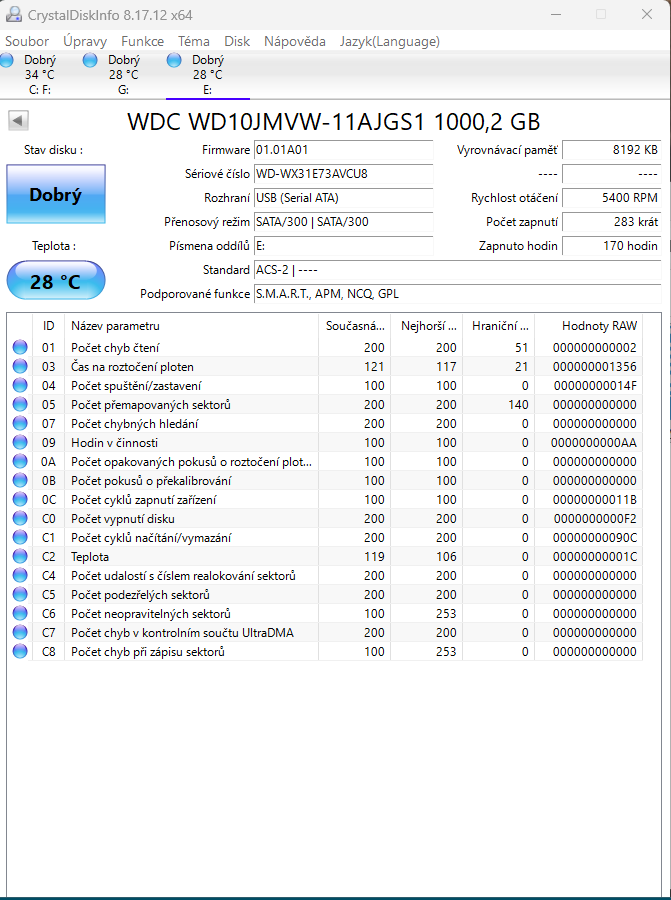Open the Nápověda menu

click(x=294, y=41)
